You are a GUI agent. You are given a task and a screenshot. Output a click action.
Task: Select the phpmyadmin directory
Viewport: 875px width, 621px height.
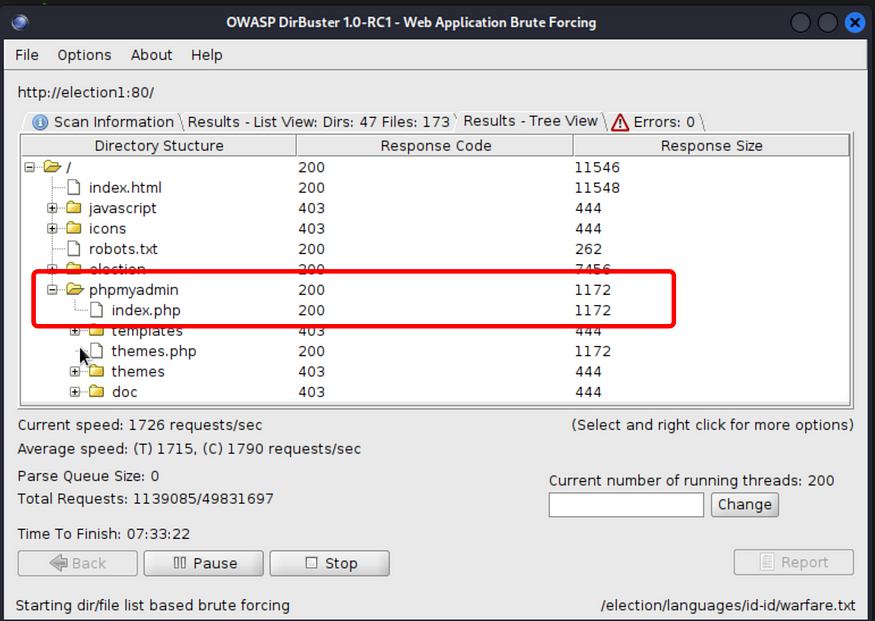133,290
